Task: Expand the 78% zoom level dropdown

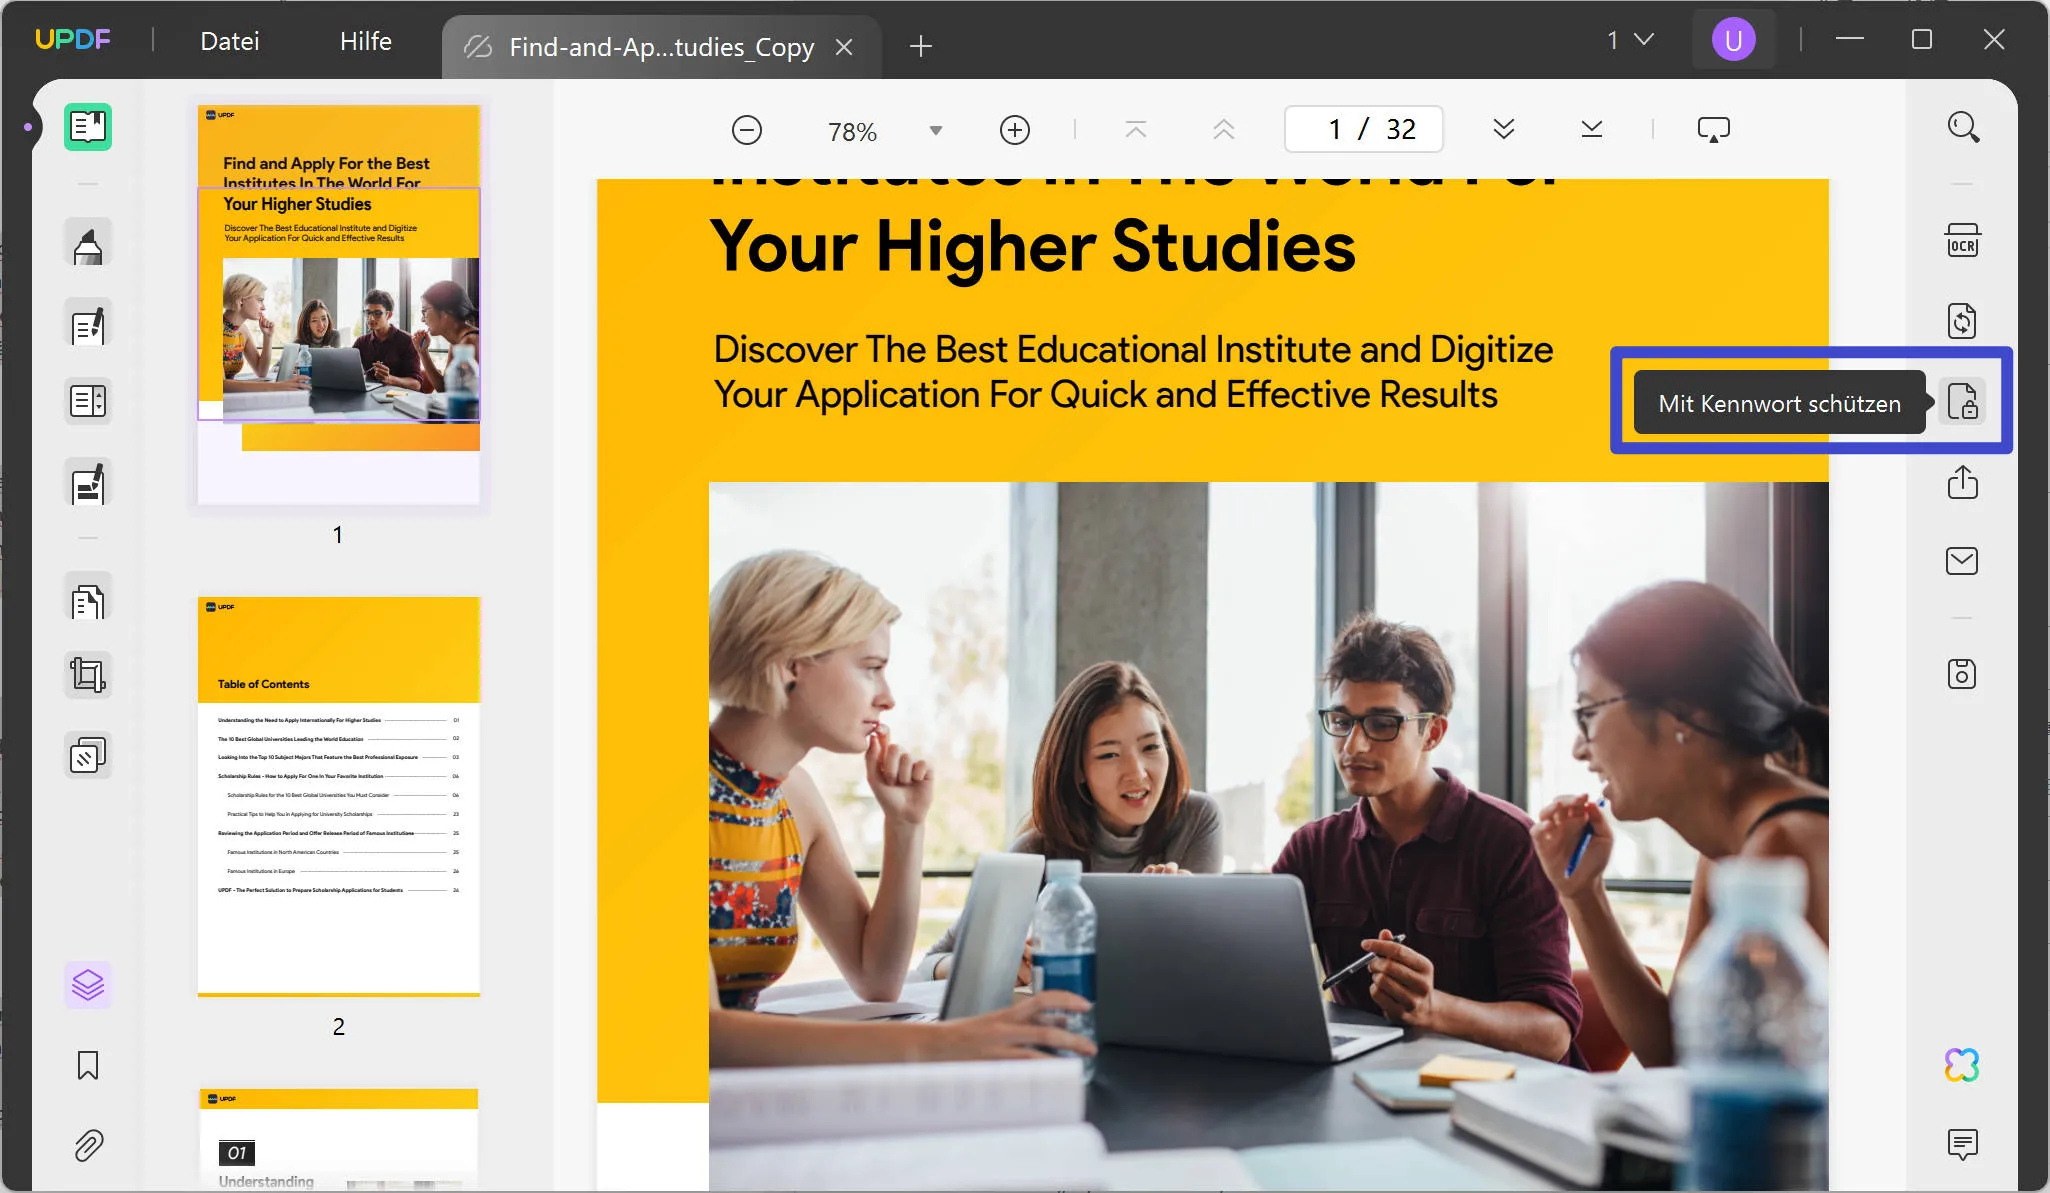Action: (x=936, y=131)
